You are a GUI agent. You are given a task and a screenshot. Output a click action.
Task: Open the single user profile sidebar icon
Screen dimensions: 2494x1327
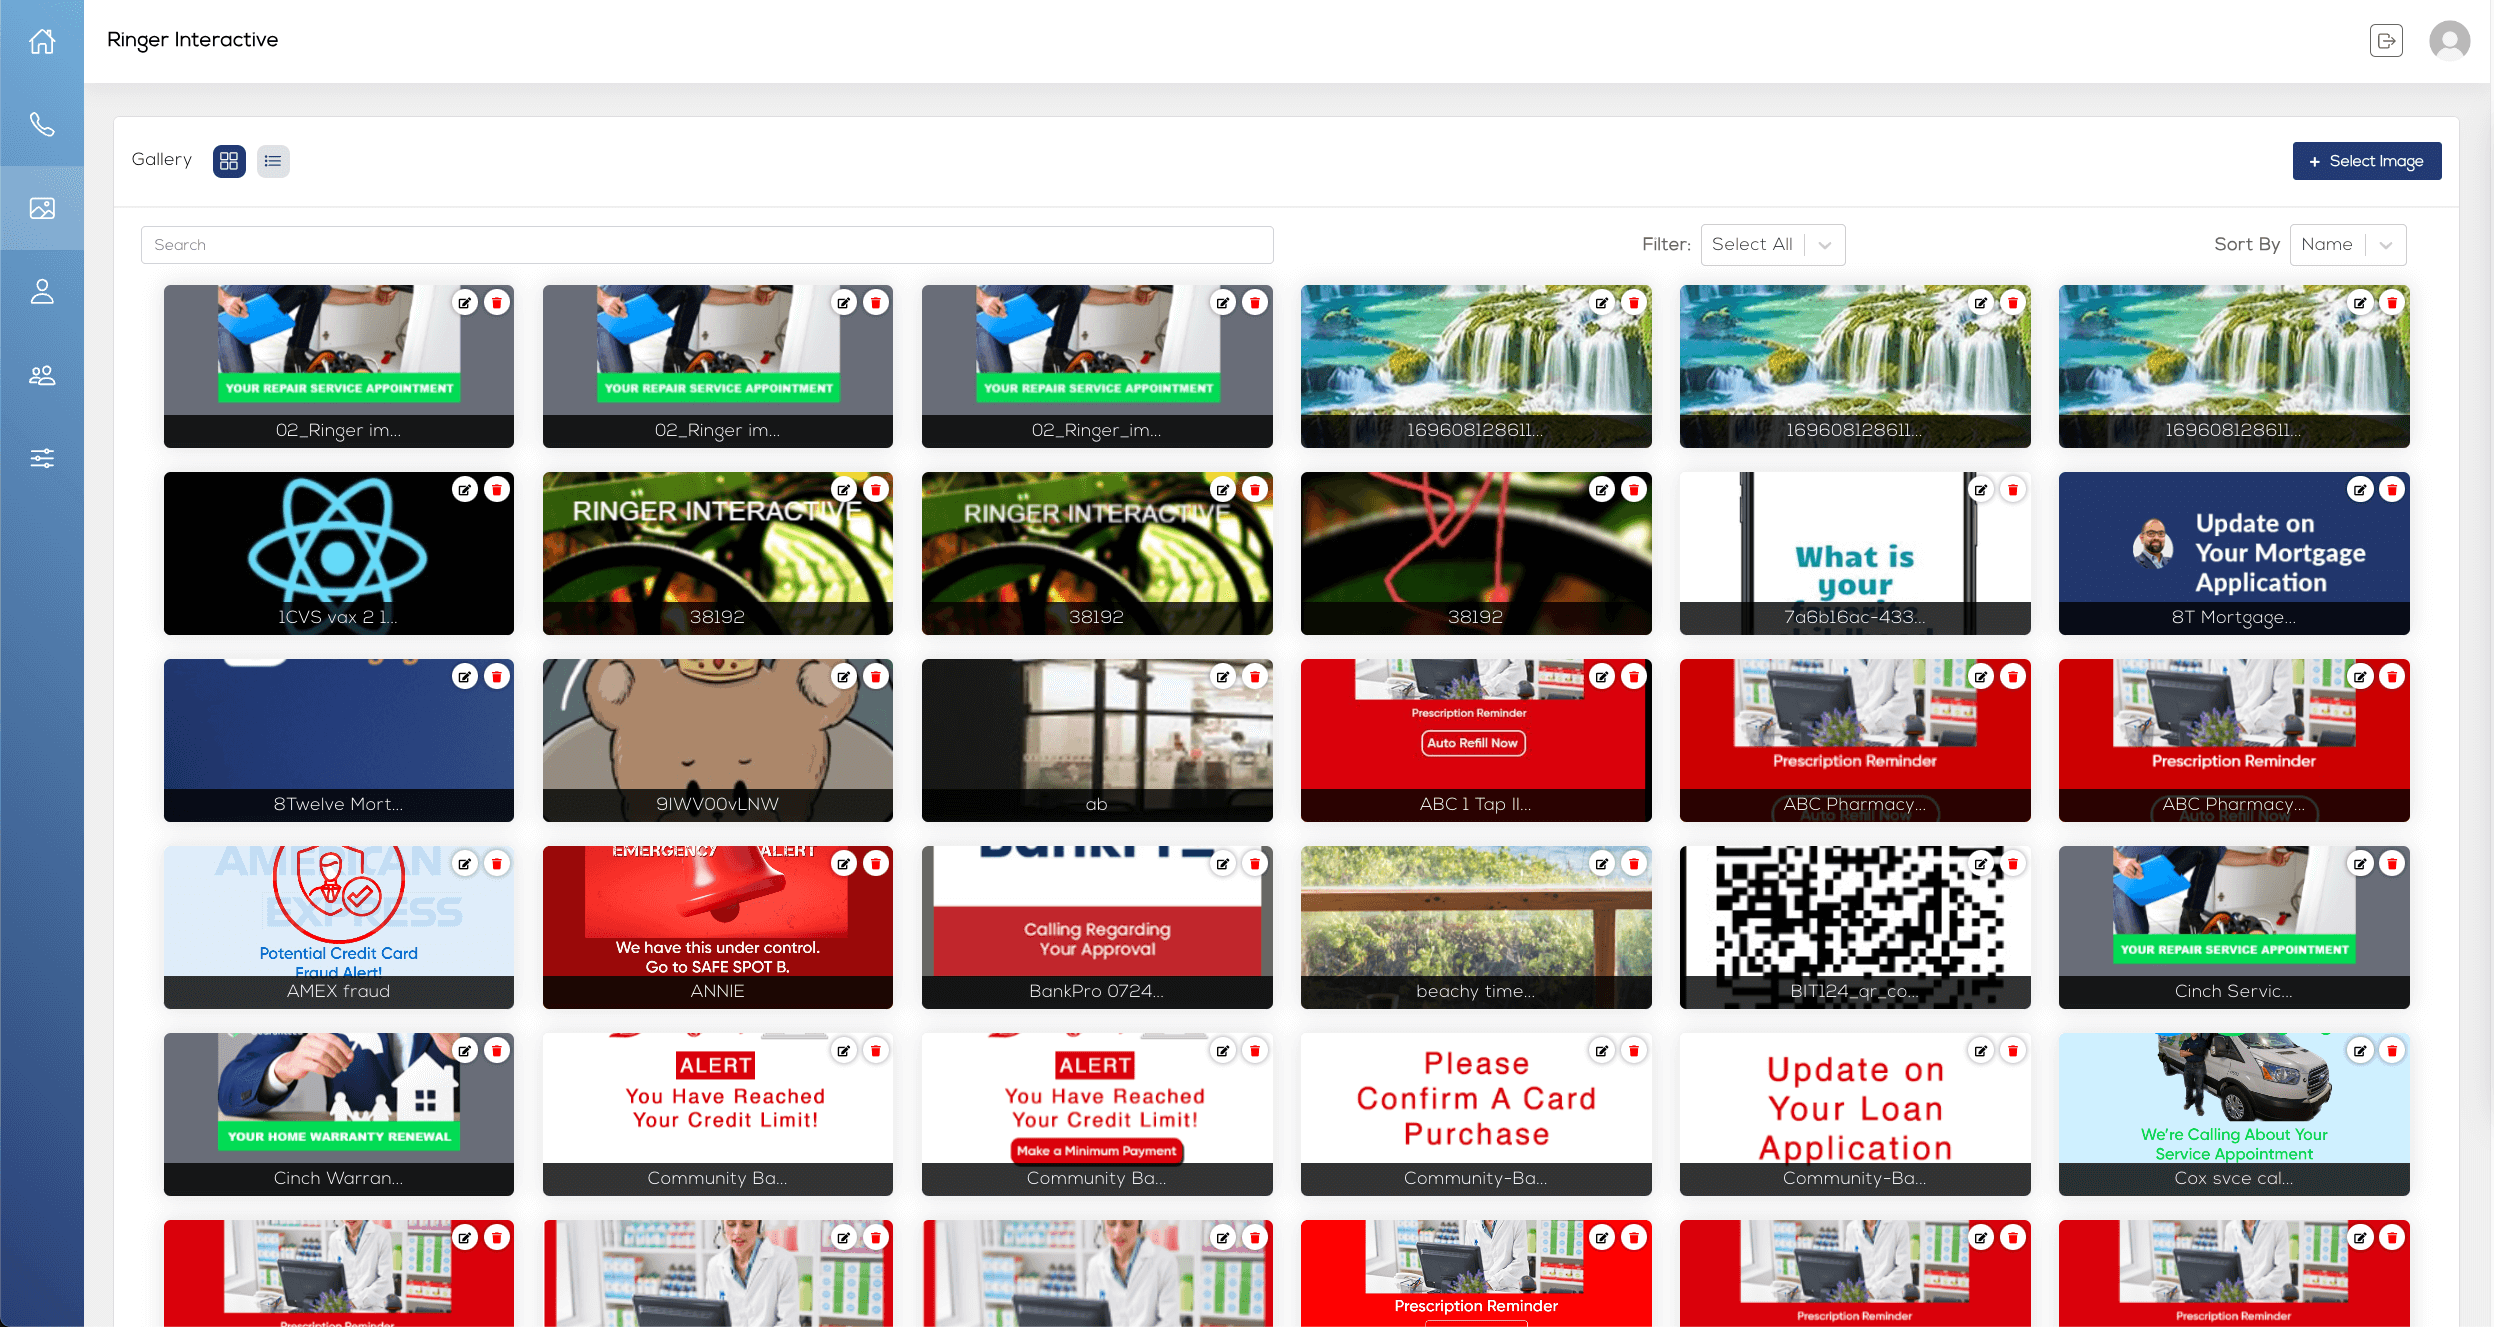coord(42,291)
